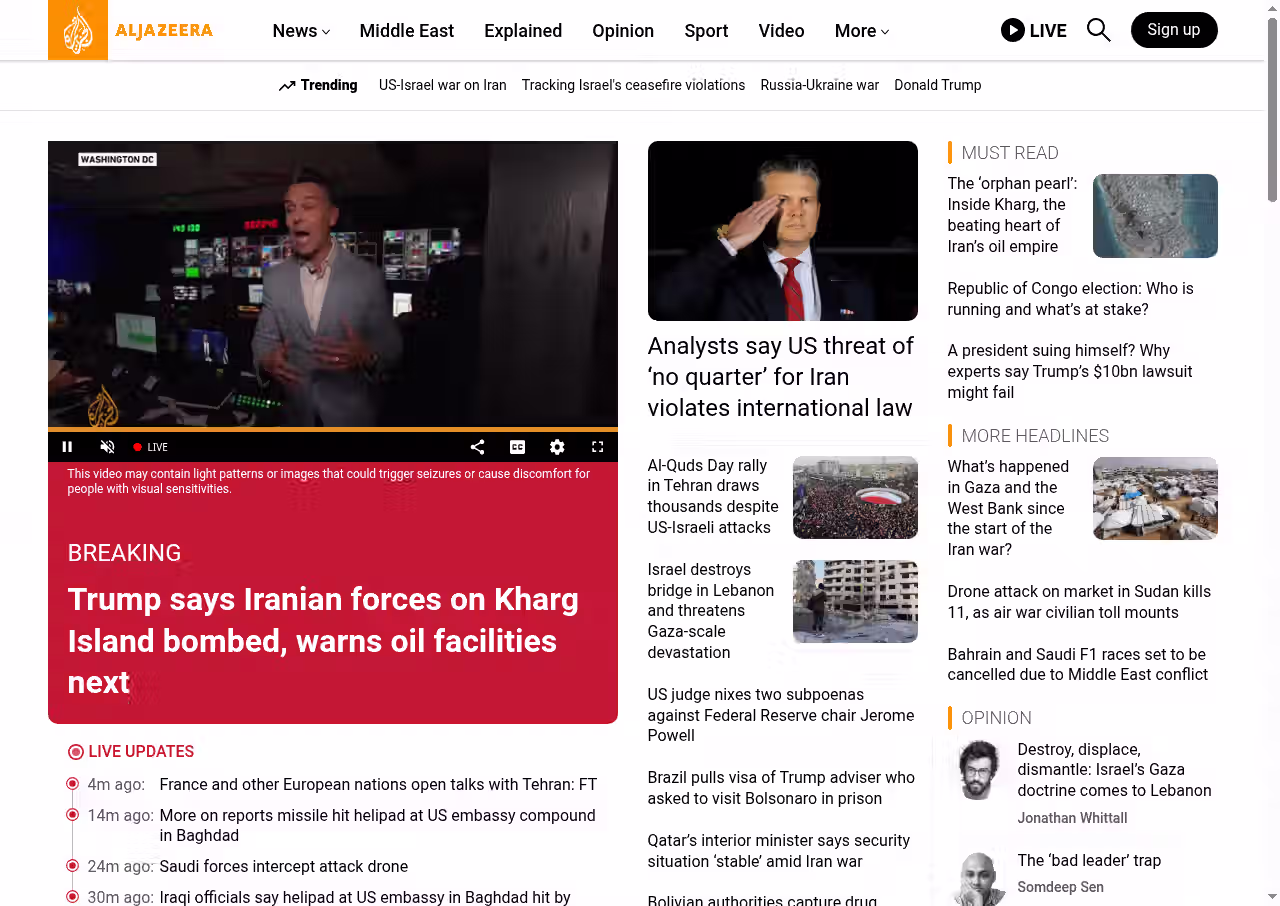Open the Middle East section
Image resolution: width=1280 pixels, height=906 pixels.
pyautogui.click(x=406, y=31)
